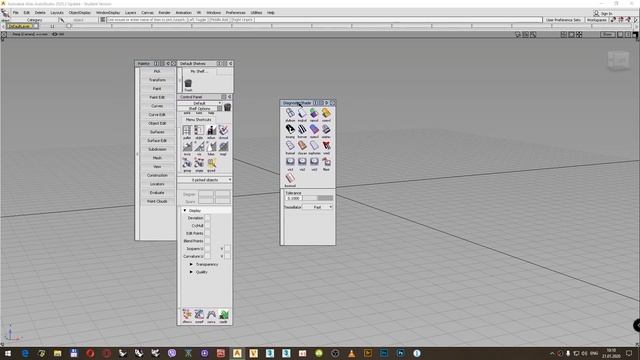Pick the purple-green random color shade icon
The width and height of the screenshot is (640, 360).
coord(314,113)
